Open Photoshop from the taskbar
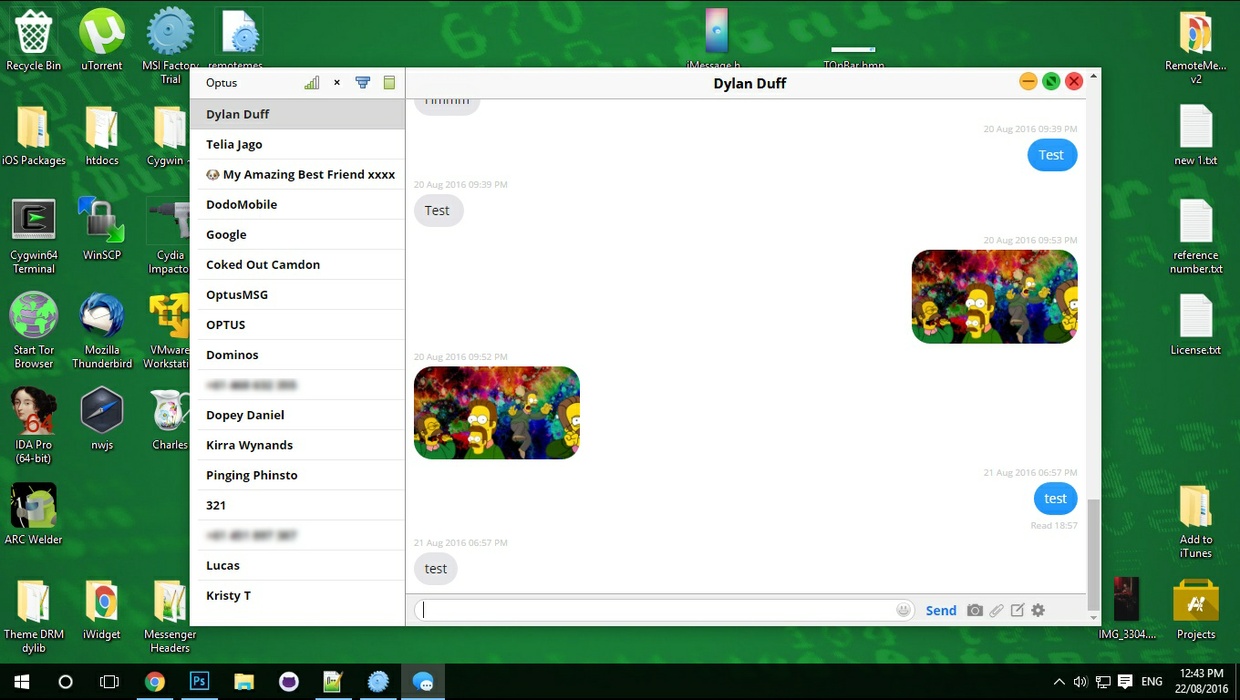1240x700 pixels. 199,682
